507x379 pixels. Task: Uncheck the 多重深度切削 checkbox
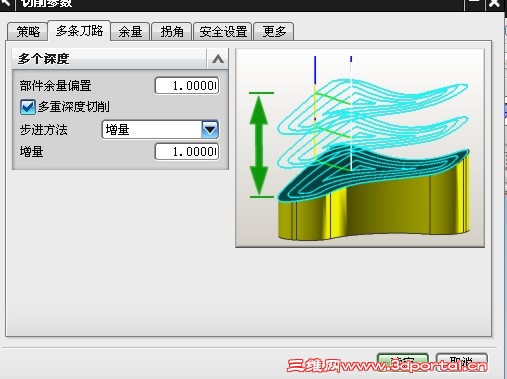pos(27,107)
